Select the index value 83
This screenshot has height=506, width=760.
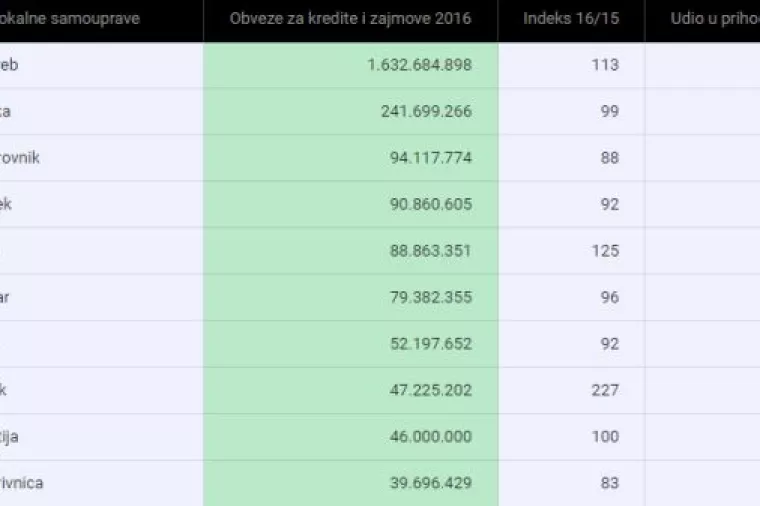pos(609,483)
